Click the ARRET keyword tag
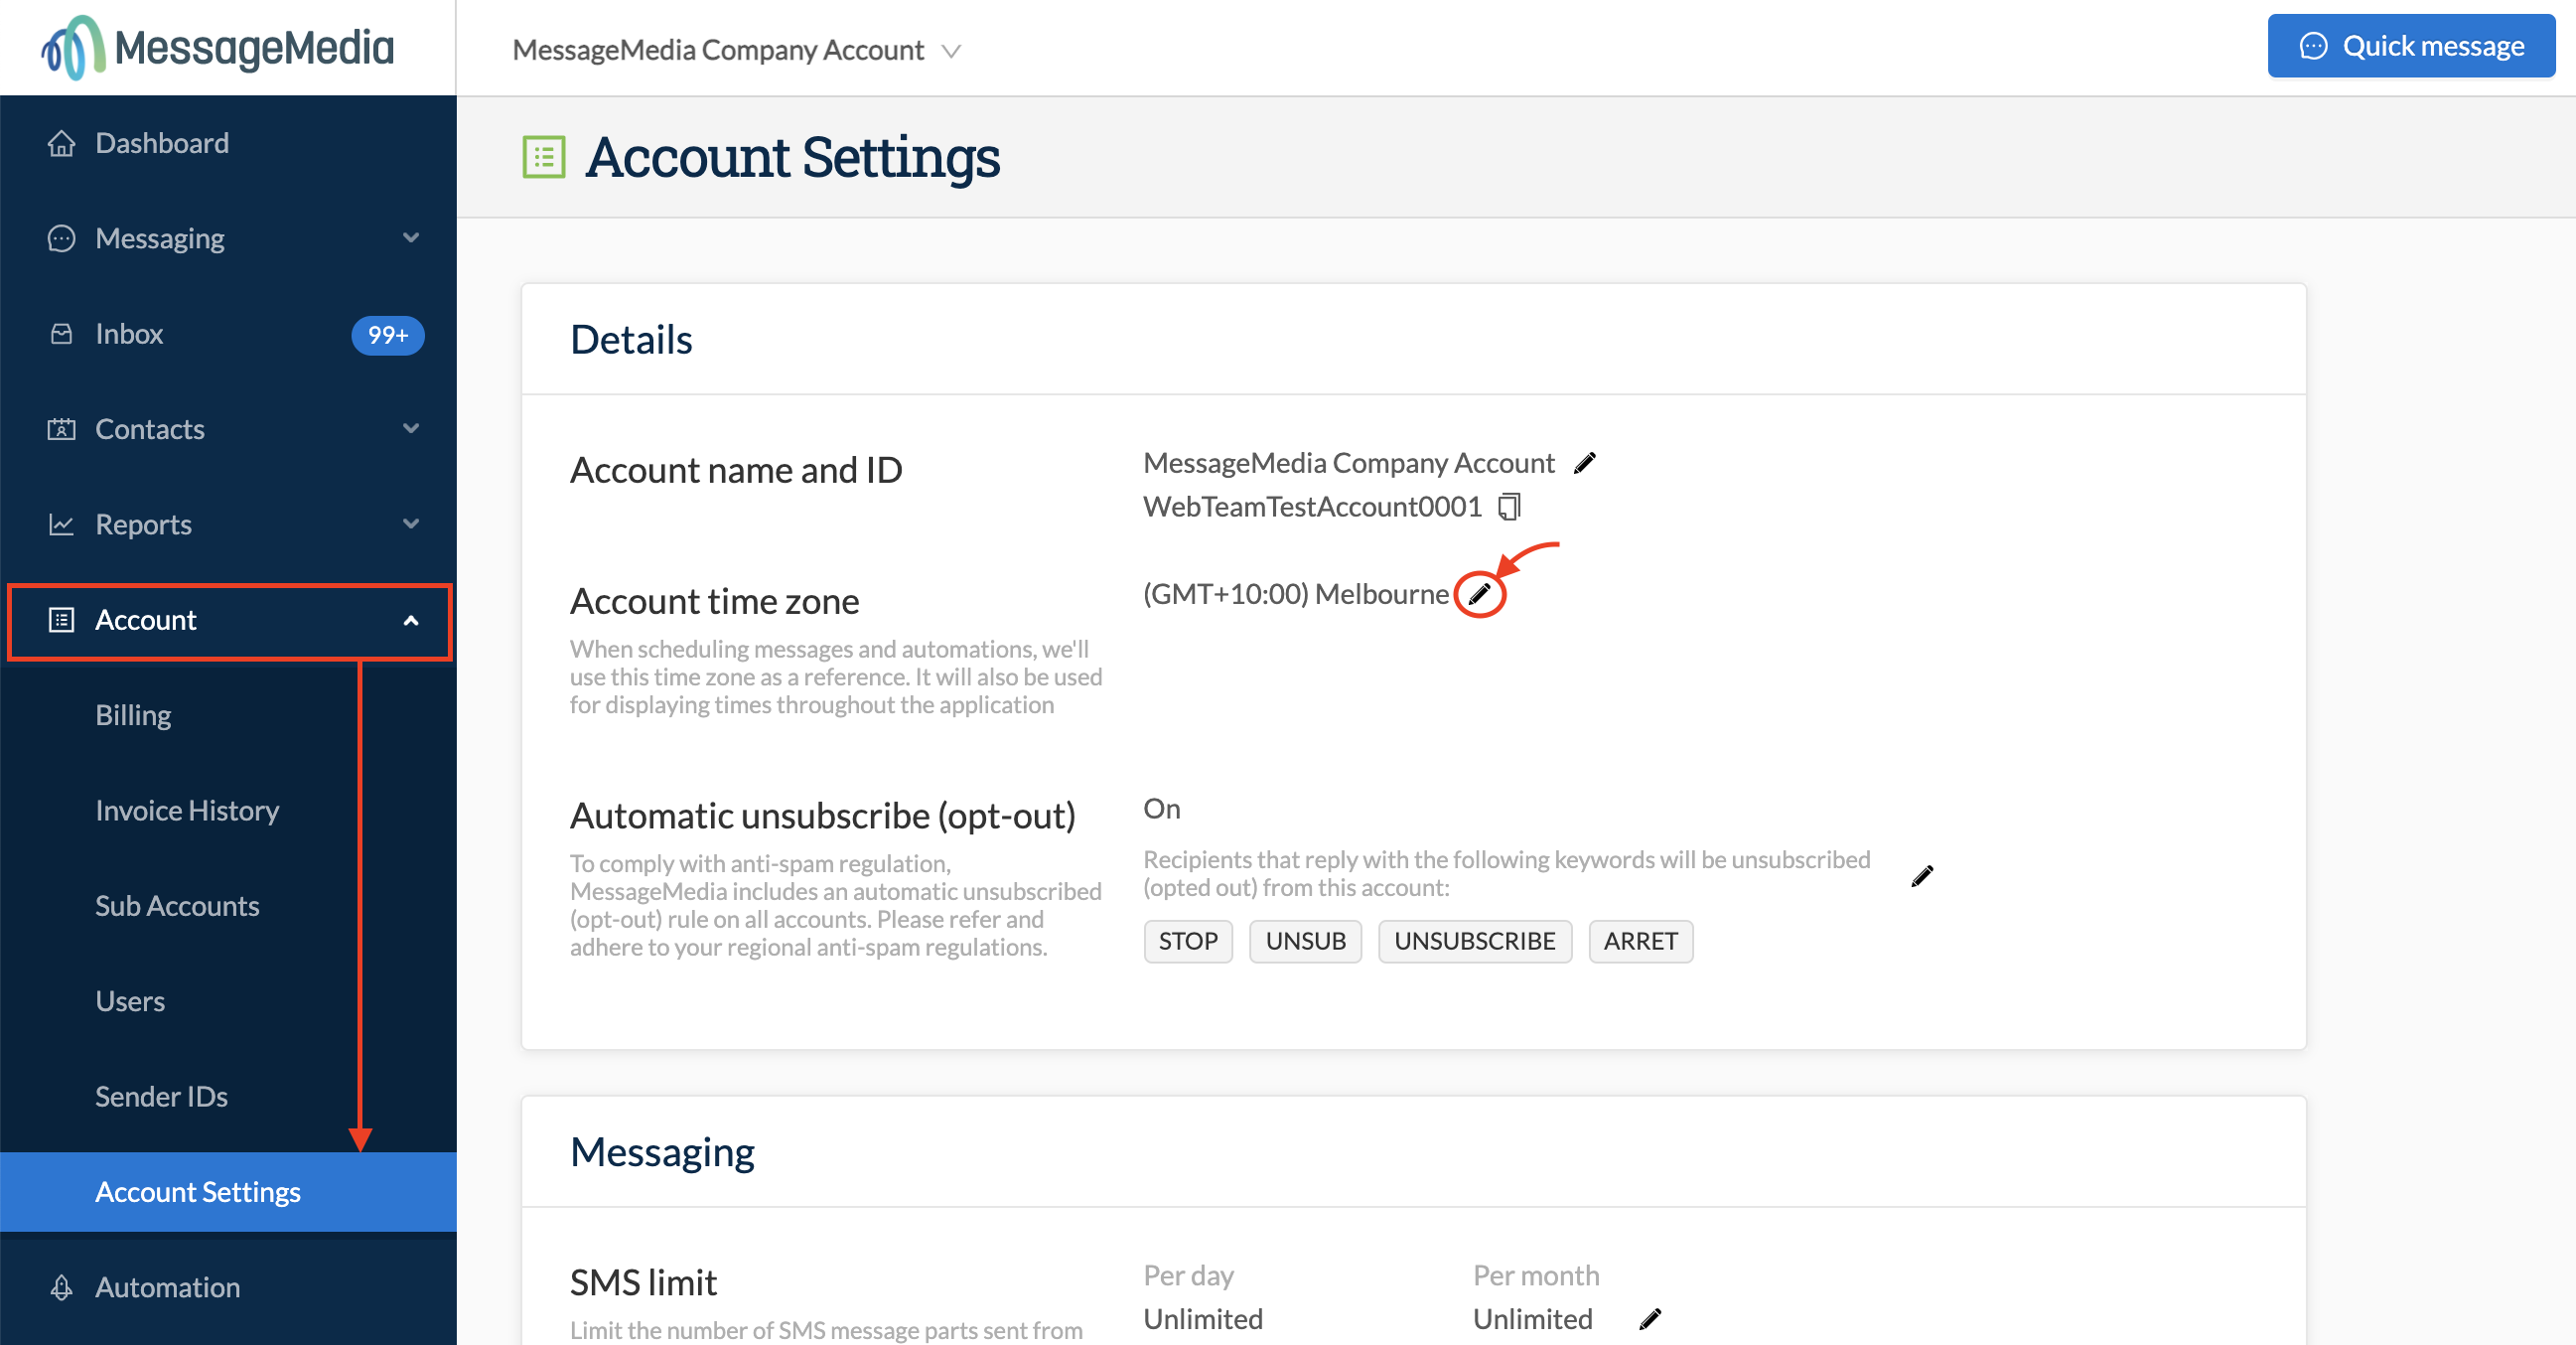 pyautogui.click(x=1641, y=941)
